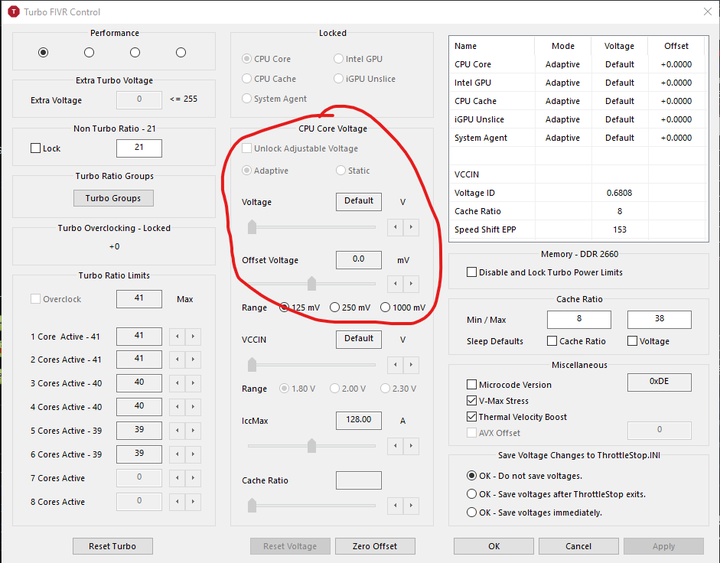720x563 pixels.
Task: Click the 0xDE microcode button
Action: click(659, 382)
